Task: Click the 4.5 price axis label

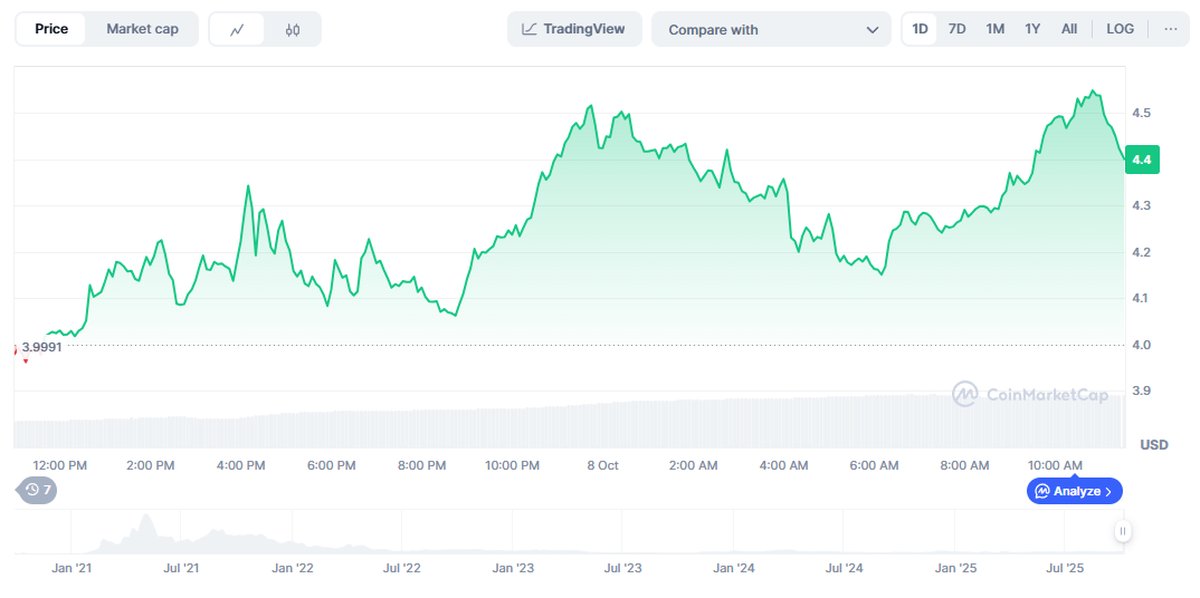Action: pyautogui.click(x=1141, y=113)
